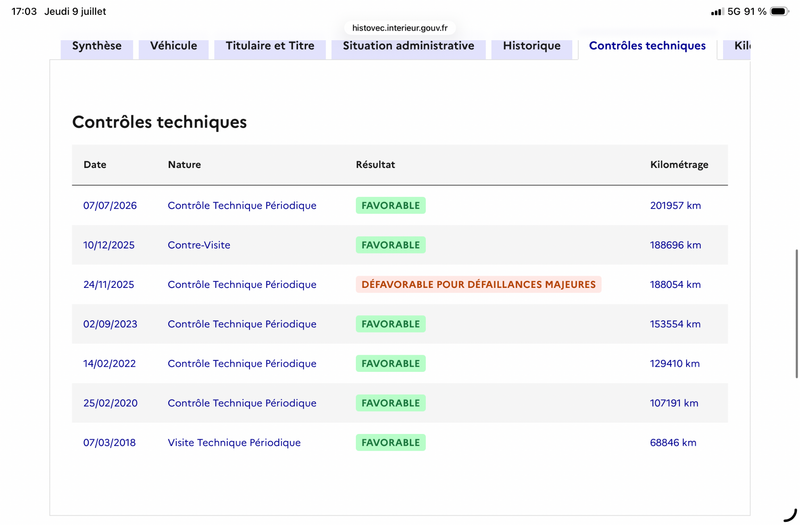The image size is (800, 525).
Task: Select the Contrôles techniques tab
Action: tap(647, 47)
